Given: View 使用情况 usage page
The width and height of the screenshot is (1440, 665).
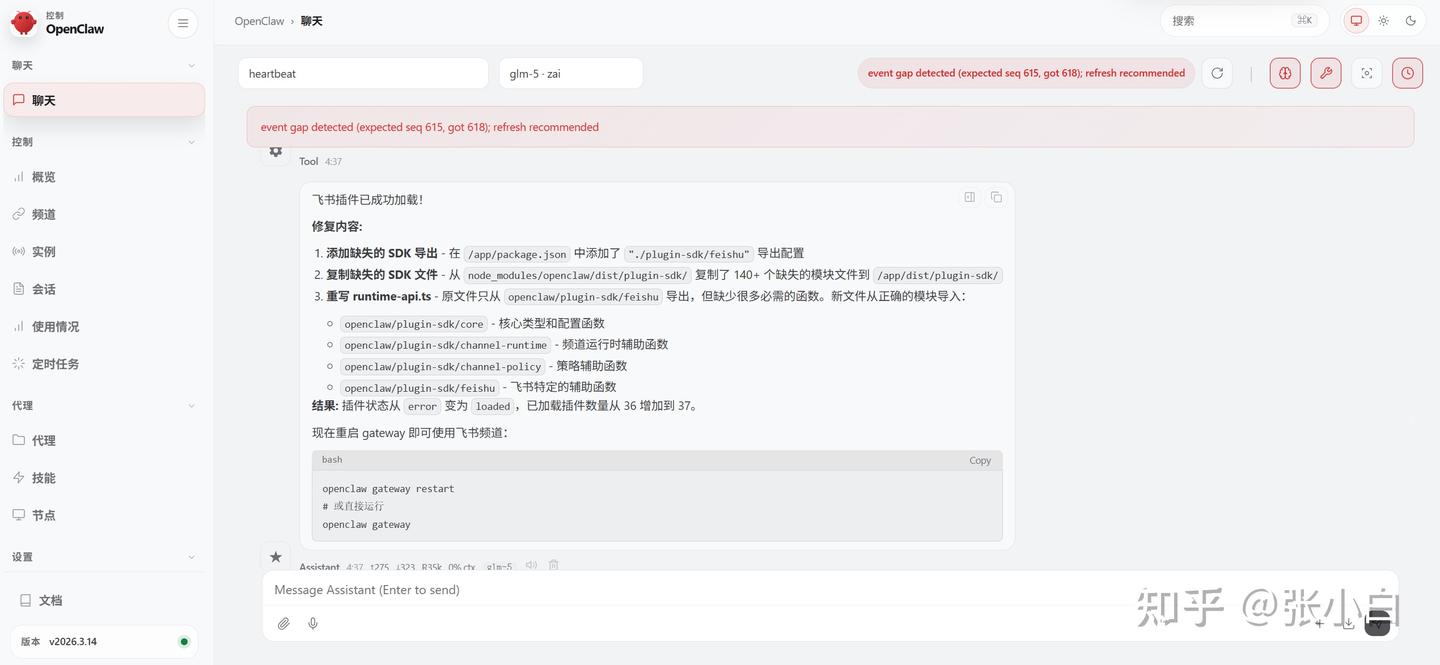Looking at the screenshot, I should click(105, 327).
